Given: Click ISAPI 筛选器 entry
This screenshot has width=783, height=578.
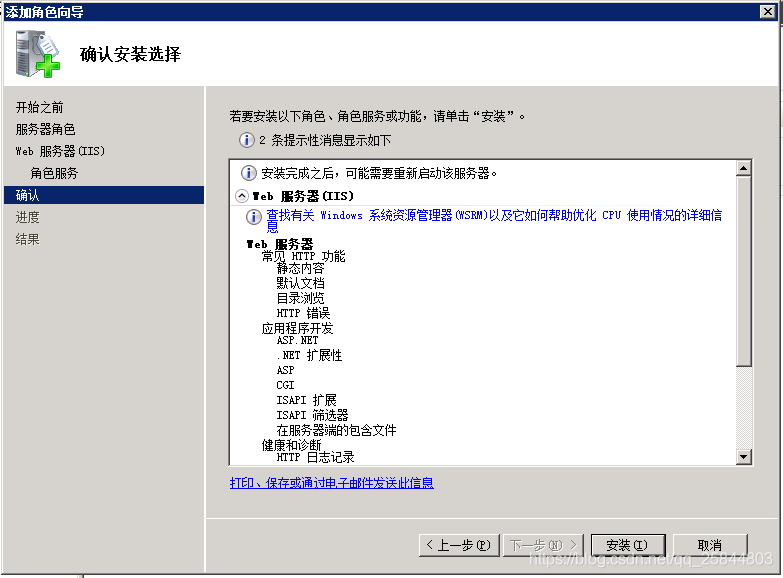Looking at the screenshot, I should pyautogui.click(x=313, y=415).
